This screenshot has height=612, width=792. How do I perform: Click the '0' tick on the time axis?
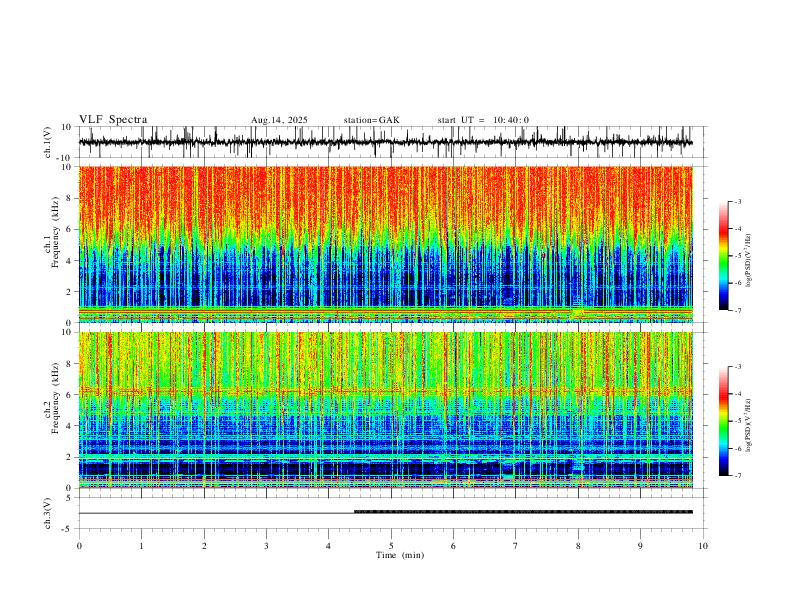[x=79, y=546]
